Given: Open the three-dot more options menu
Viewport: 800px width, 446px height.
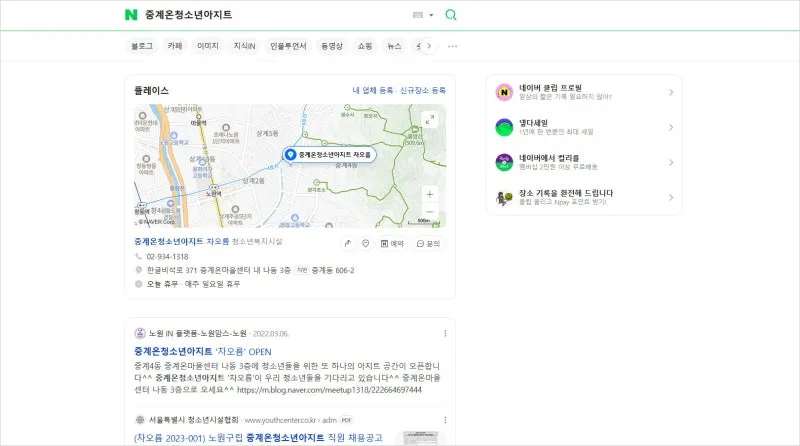Looking at the screenshot, I should tap(452, 46).
